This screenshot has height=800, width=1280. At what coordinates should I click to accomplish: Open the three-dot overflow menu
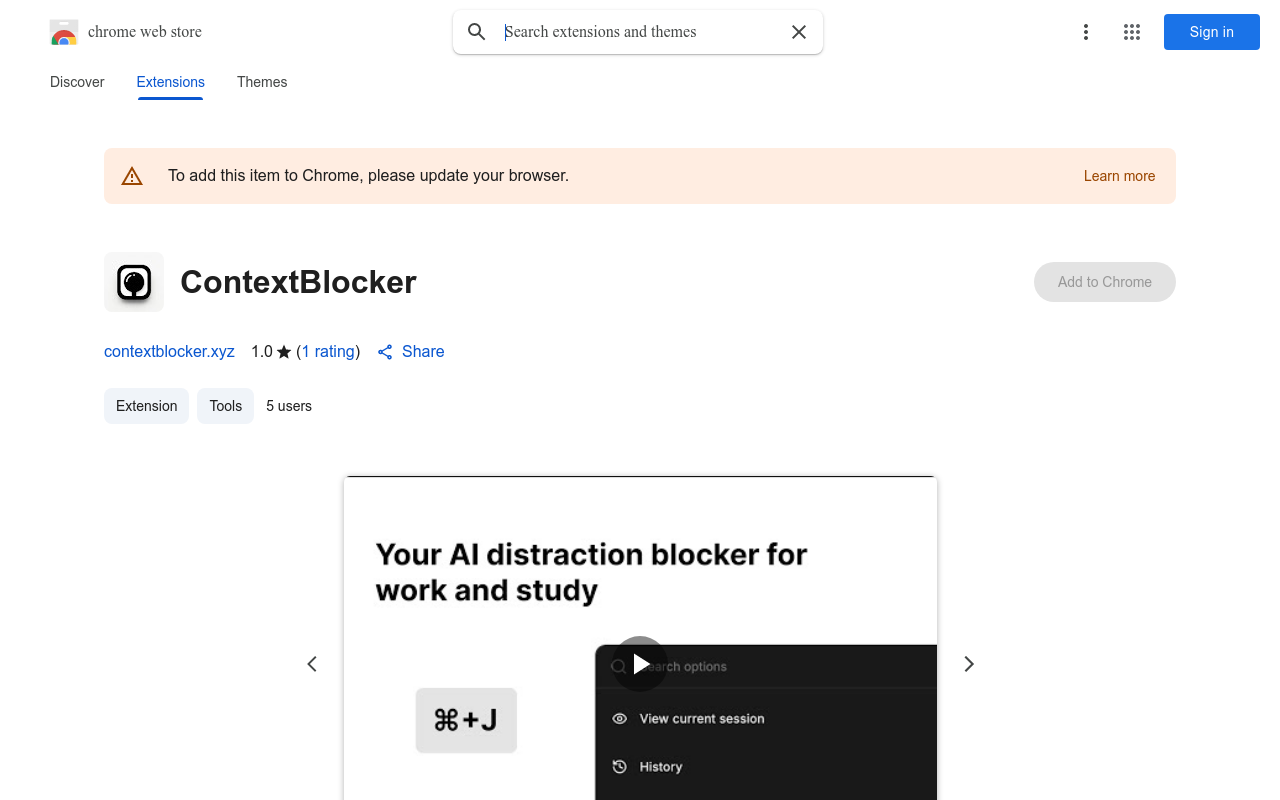[x=1086, y=32]
